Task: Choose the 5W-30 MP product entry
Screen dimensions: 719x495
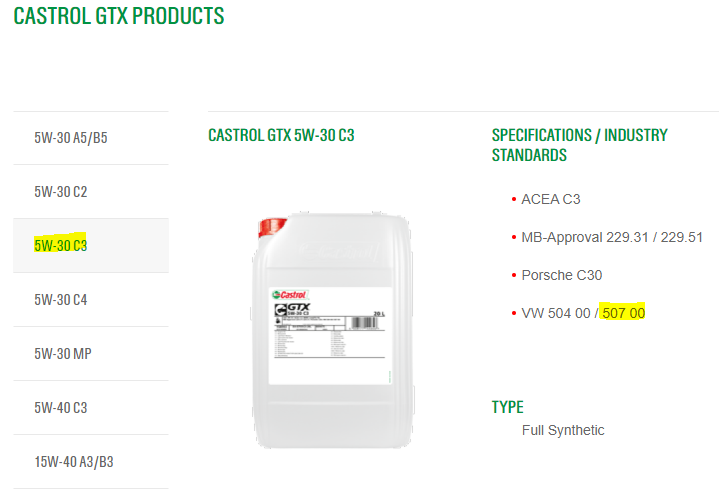Action: (x=91, y=354)
